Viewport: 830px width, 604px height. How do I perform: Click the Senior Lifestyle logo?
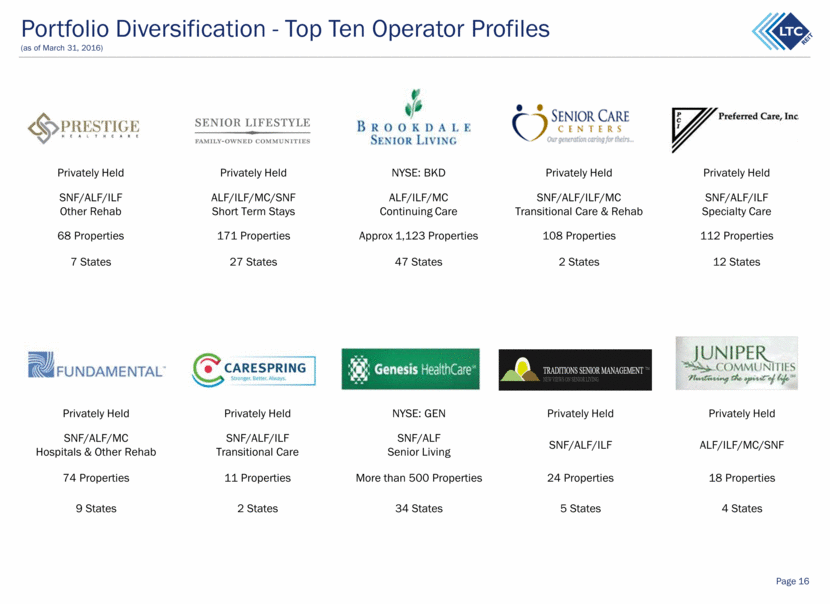[252, 130]
